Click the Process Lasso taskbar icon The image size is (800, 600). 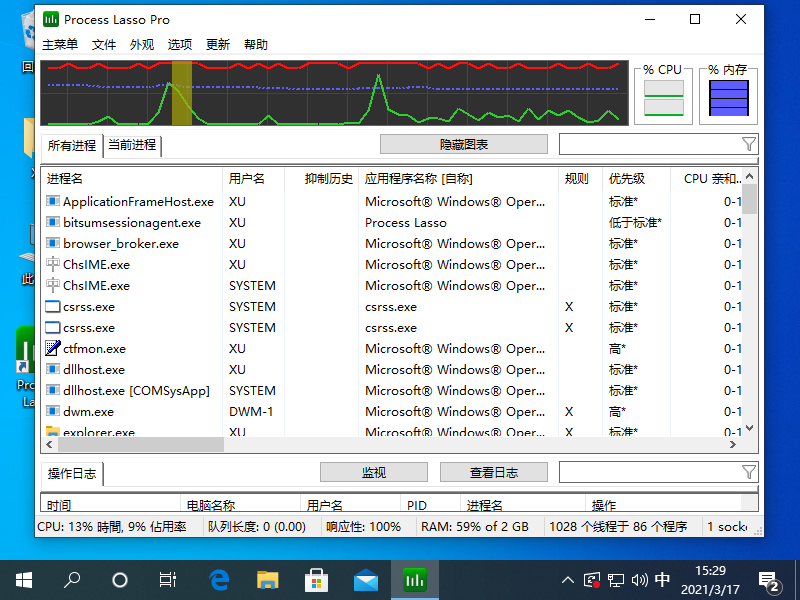coord(414,579)
